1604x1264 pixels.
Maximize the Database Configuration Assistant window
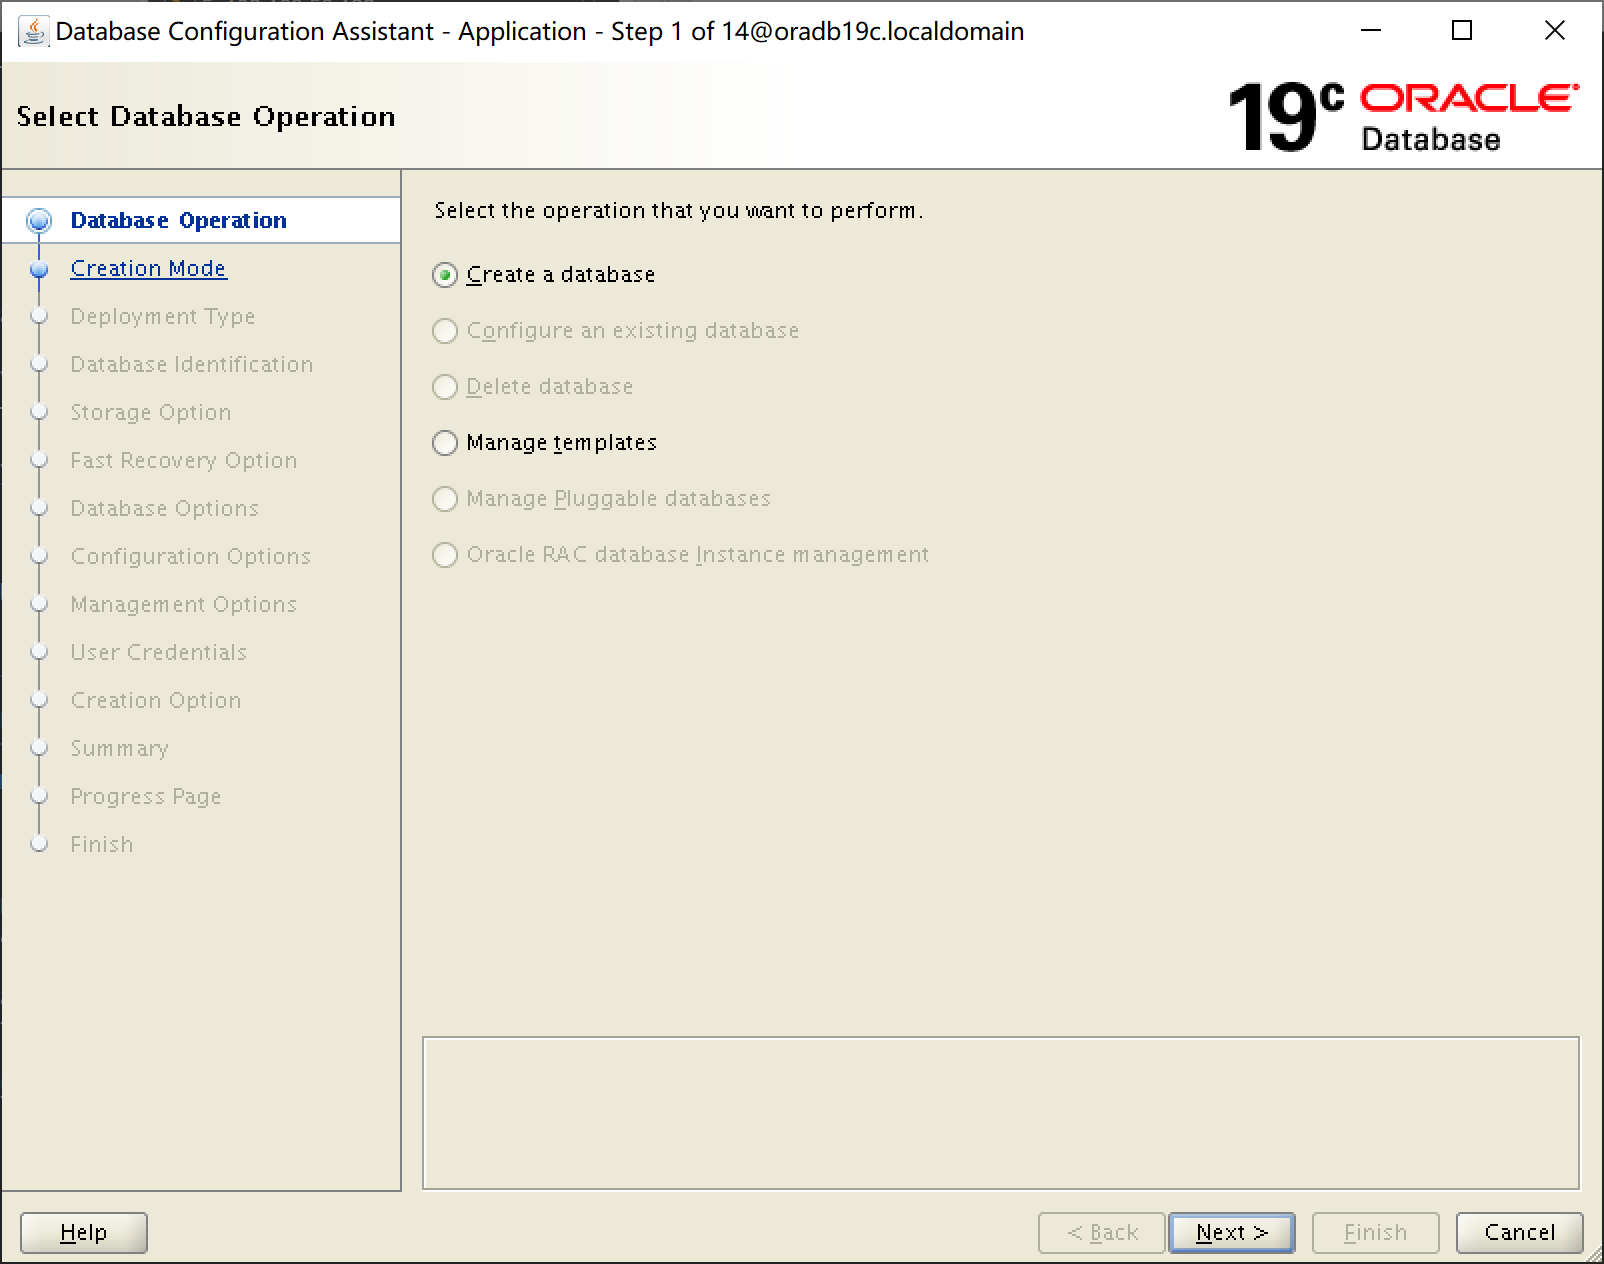(1462, 31)
